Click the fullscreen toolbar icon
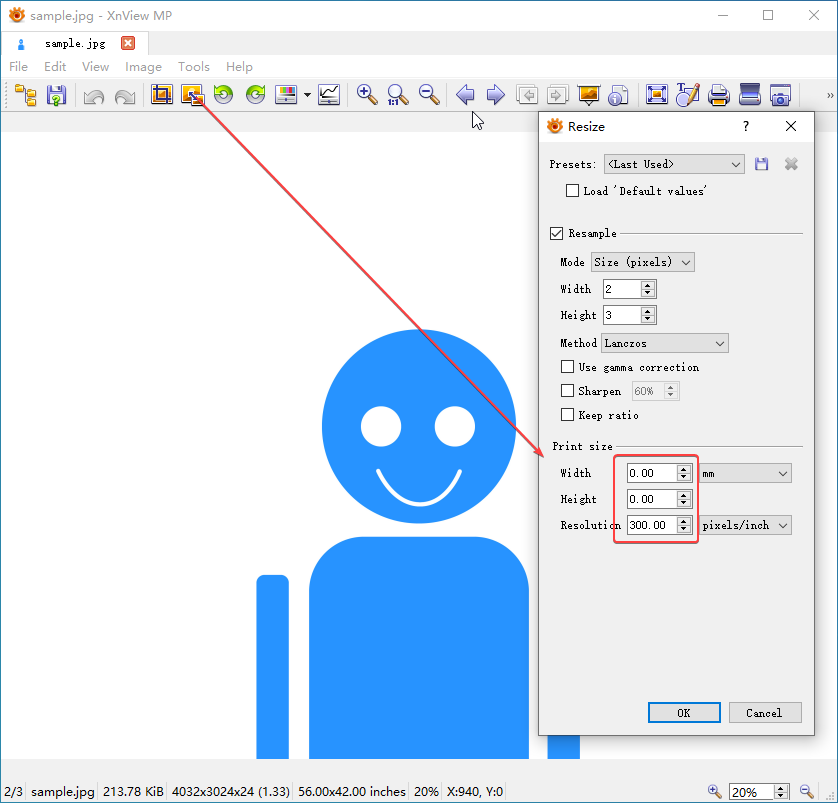This screenshot has width=838, height=803. [656, 95]
